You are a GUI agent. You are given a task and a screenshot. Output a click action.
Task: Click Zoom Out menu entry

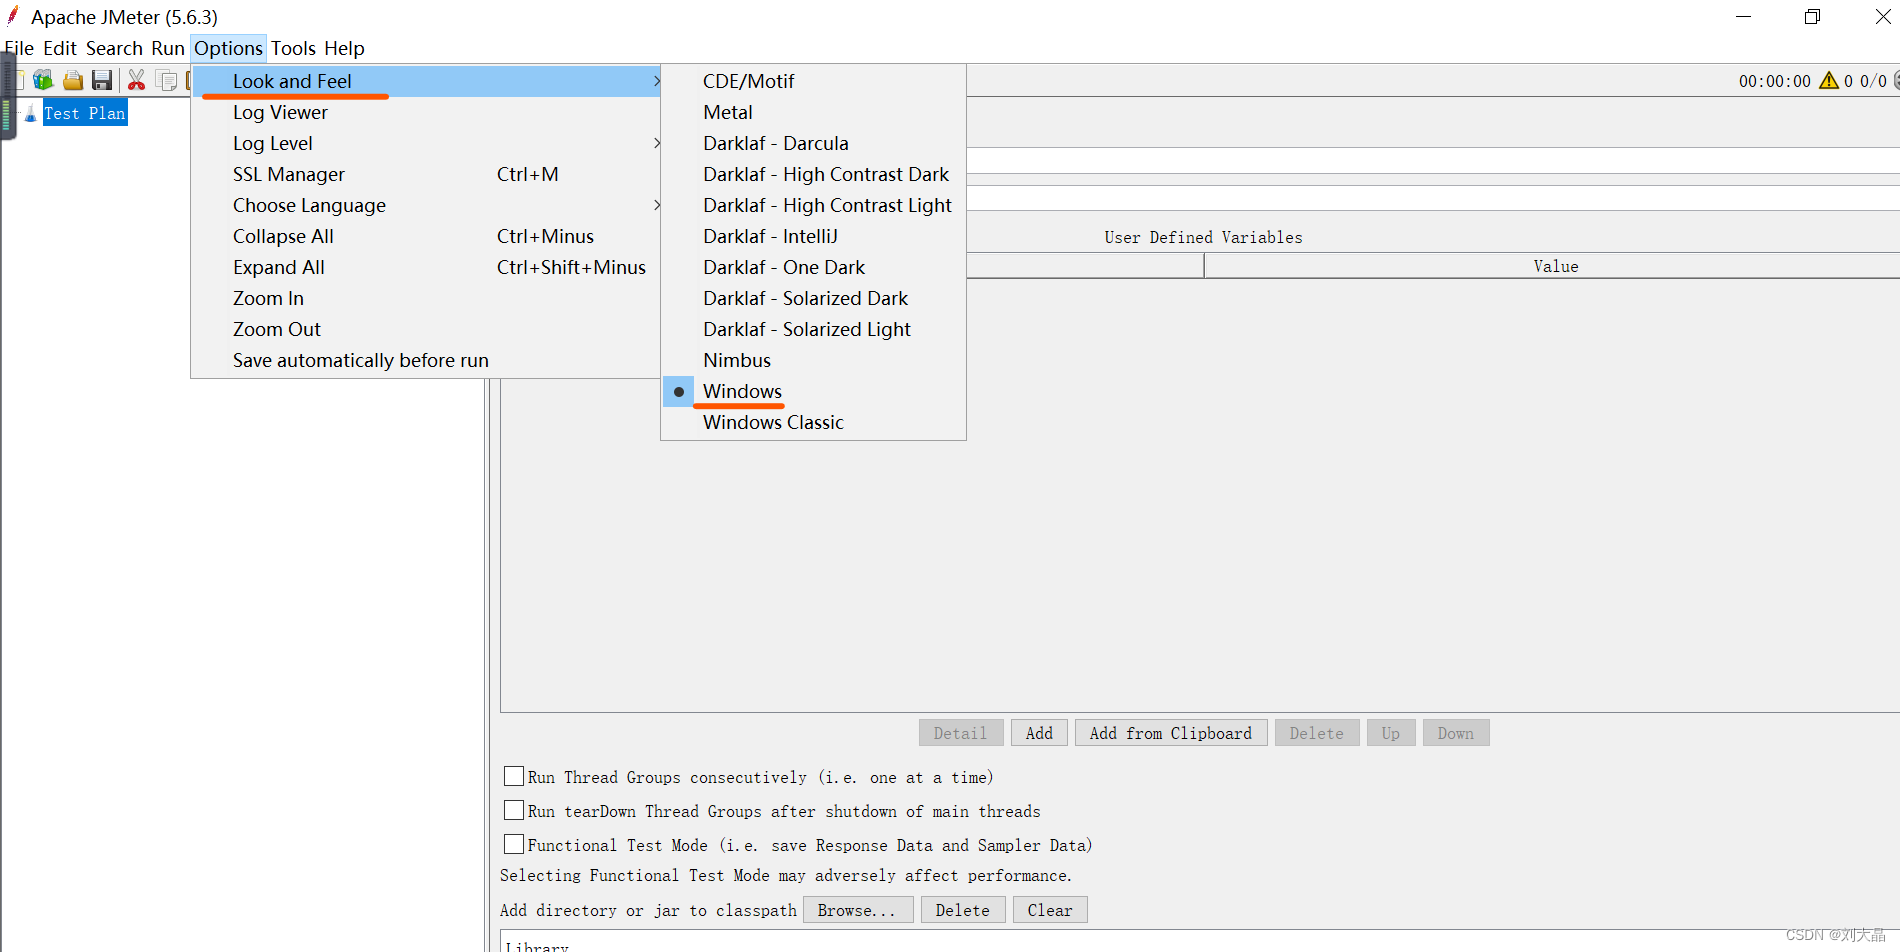pos(426,329)
